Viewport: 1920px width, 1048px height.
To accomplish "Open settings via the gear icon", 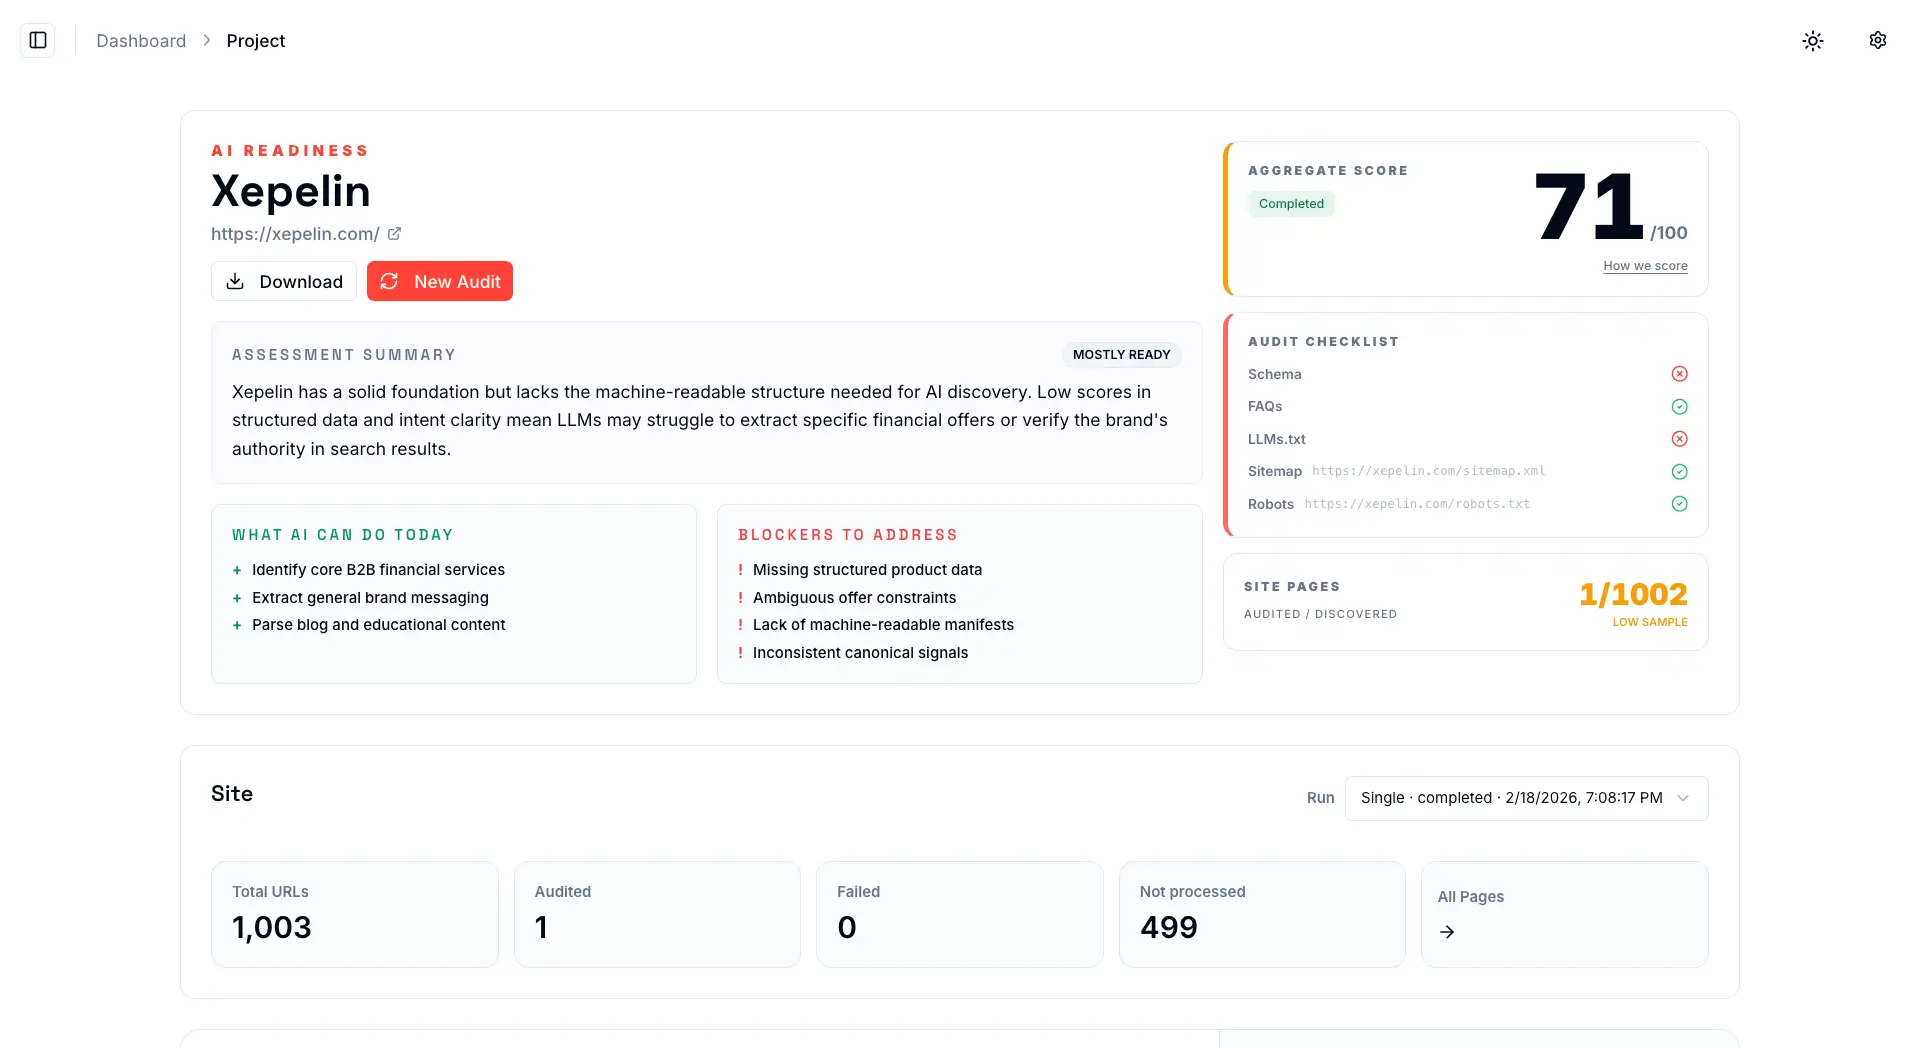I will tap(1877, 40).
